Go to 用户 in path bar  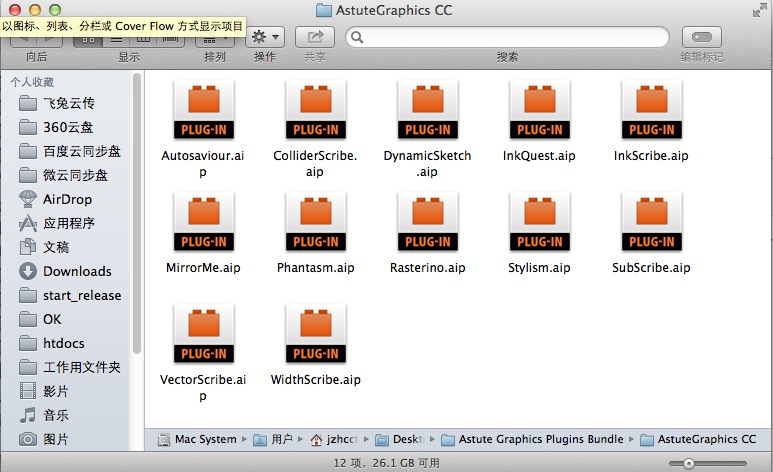[273, 439]
